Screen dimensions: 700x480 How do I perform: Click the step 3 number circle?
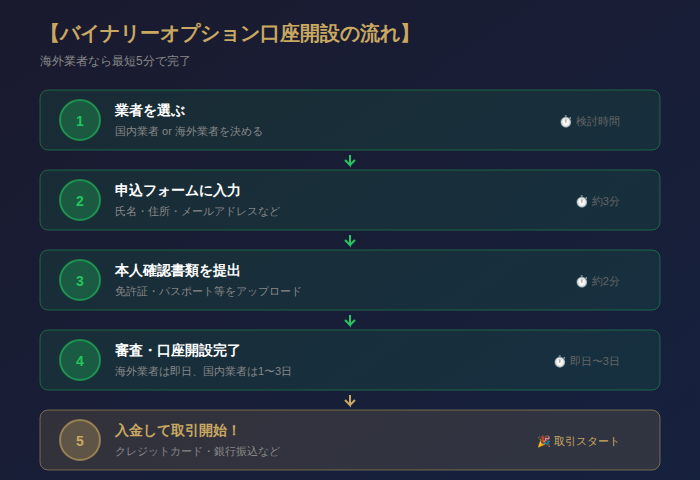tap(80, 281)
